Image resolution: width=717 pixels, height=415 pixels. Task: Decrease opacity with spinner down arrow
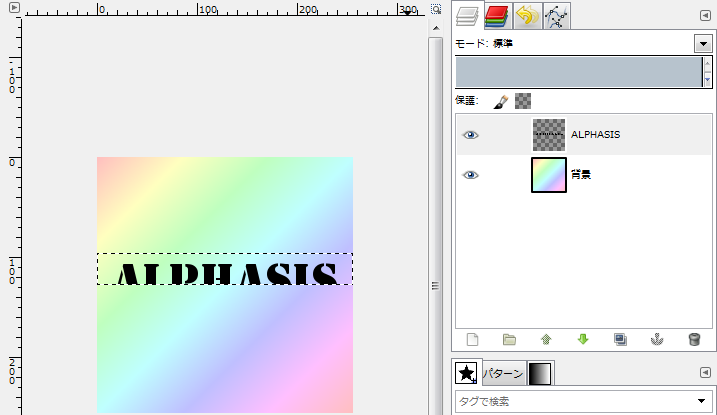point(707,80)
